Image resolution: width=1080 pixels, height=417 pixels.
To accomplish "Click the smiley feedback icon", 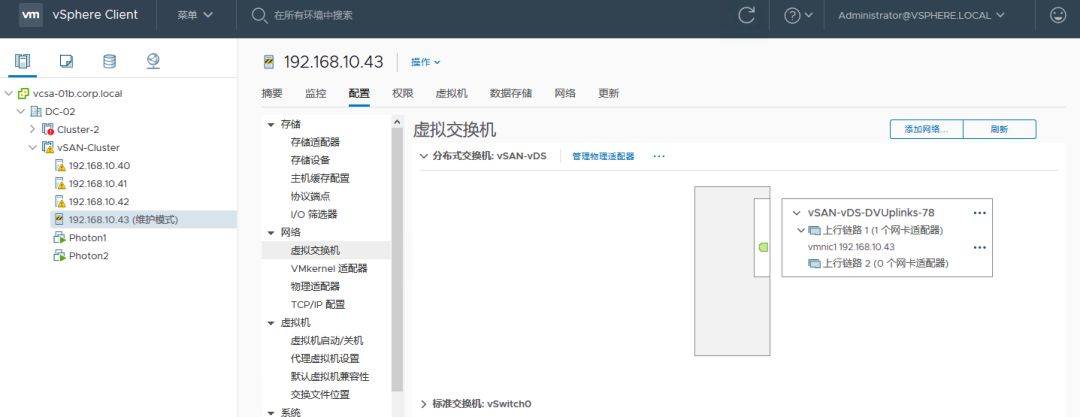I will [1057, 15].
